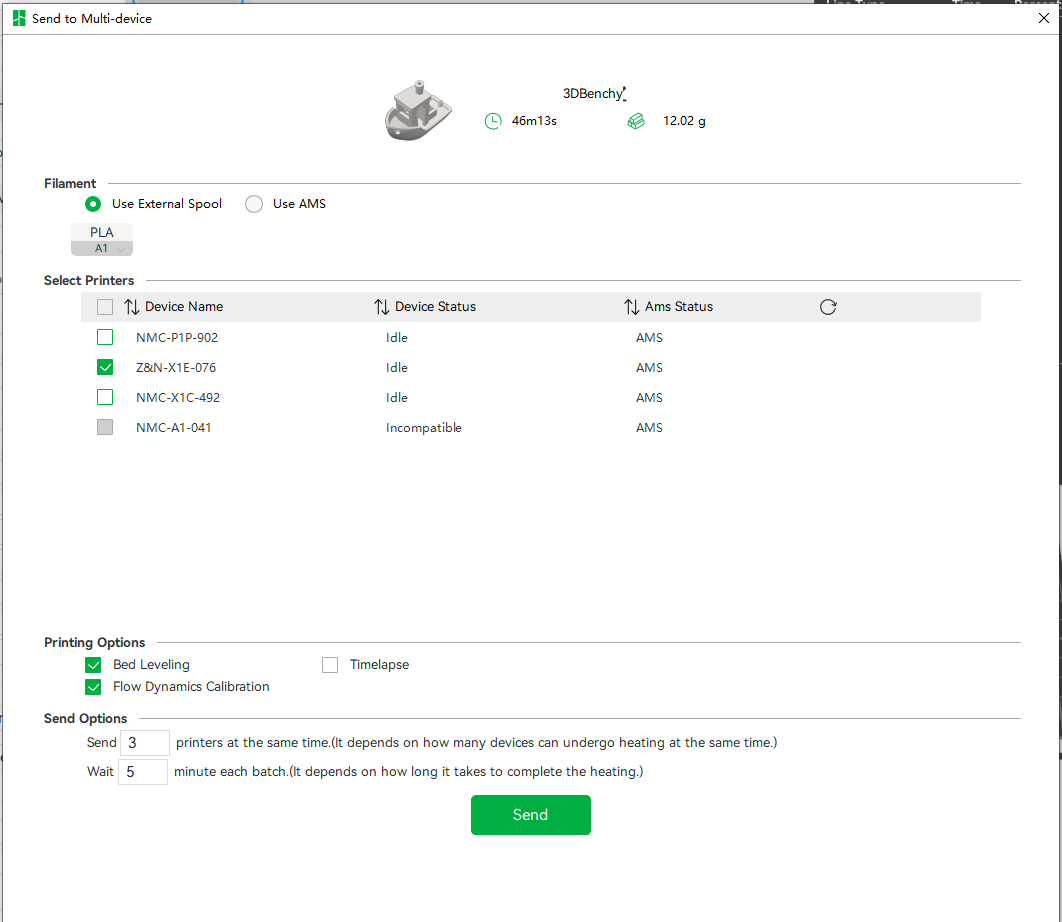Click the Use AMS label text
The height and width of the screenshot is (922, 1062).
click(299, 204)
